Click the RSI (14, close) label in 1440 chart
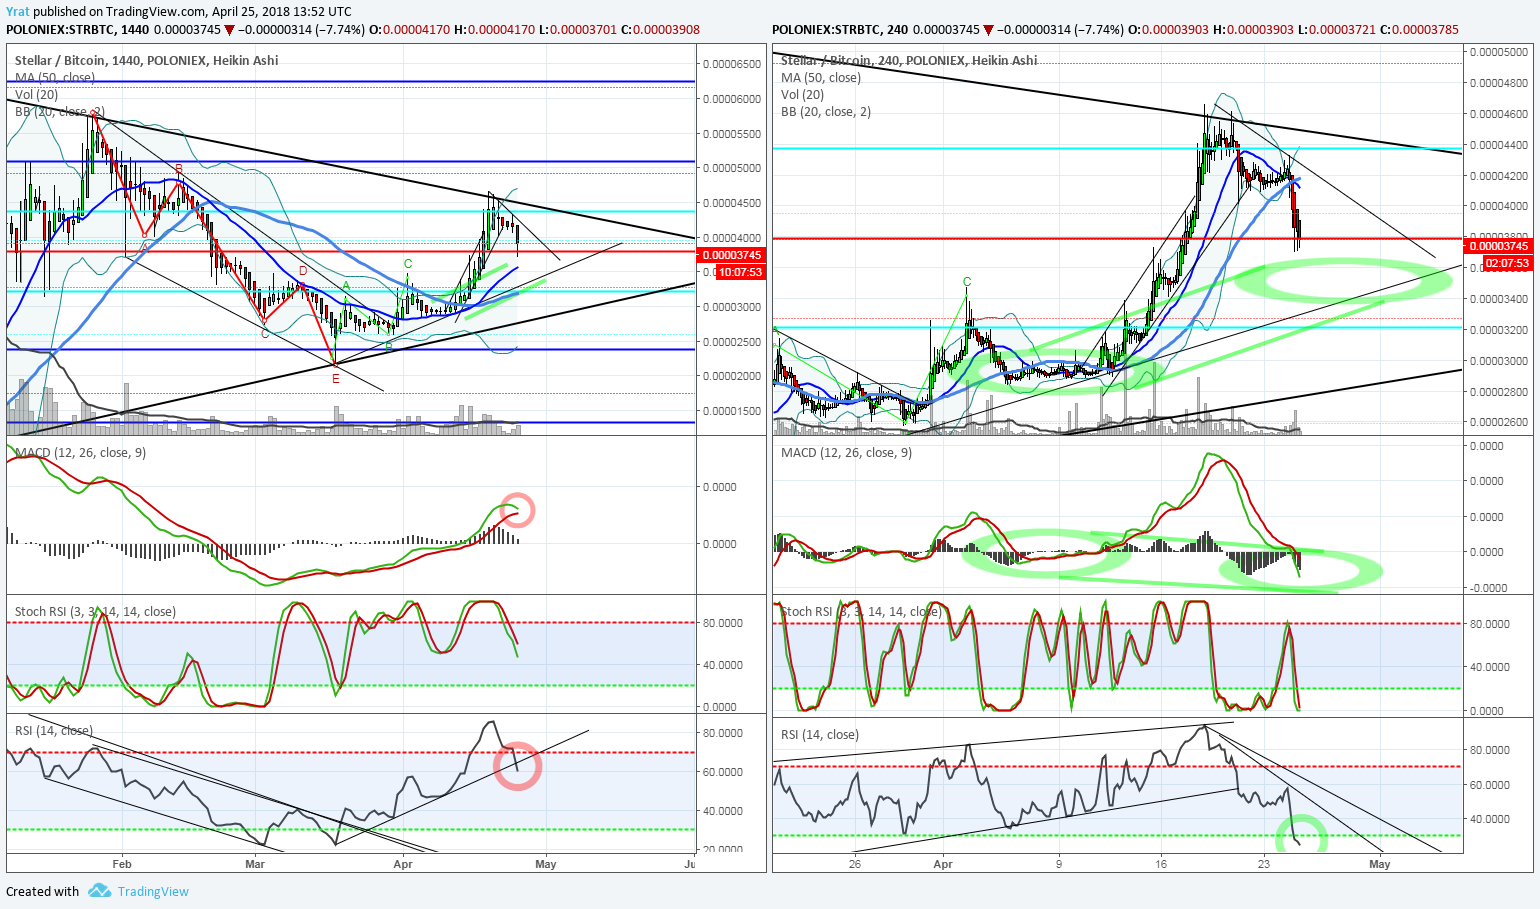Viewport: 1540px width, 909px height. pyautogui.click(x=54, y=730)
